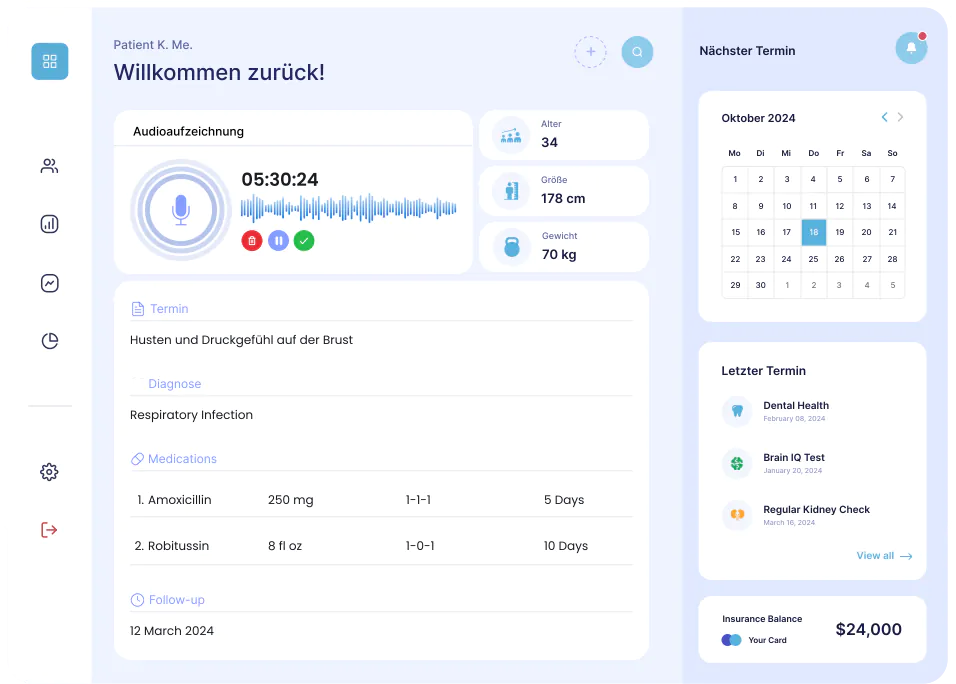Open settings gear in the sidebar
The width and height of the screenshot is (956, 684).
click(49, 472)
